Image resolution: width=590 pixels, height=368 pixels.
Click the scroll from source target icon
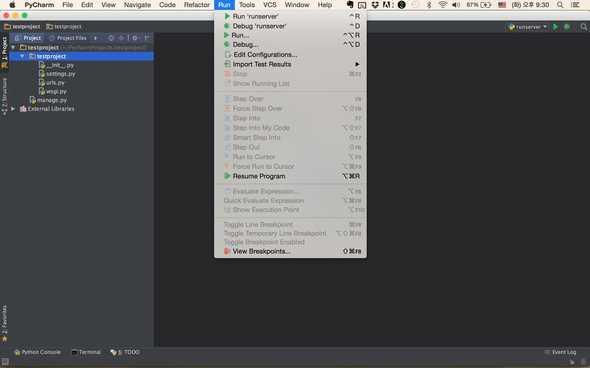[111, 38]
